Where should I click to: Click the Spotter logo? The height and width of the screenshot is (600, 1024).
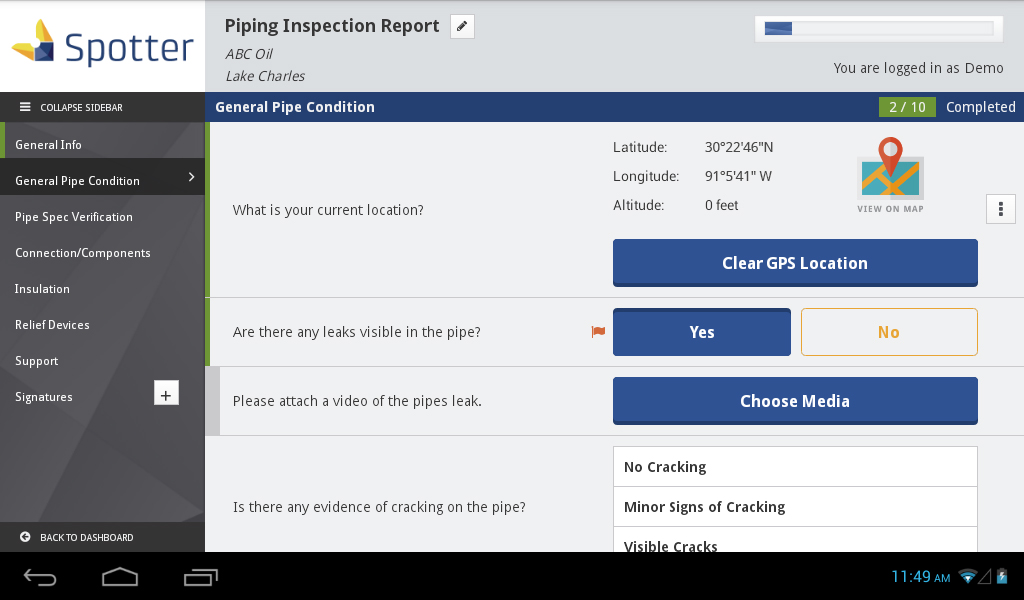(x=102, y=46)
